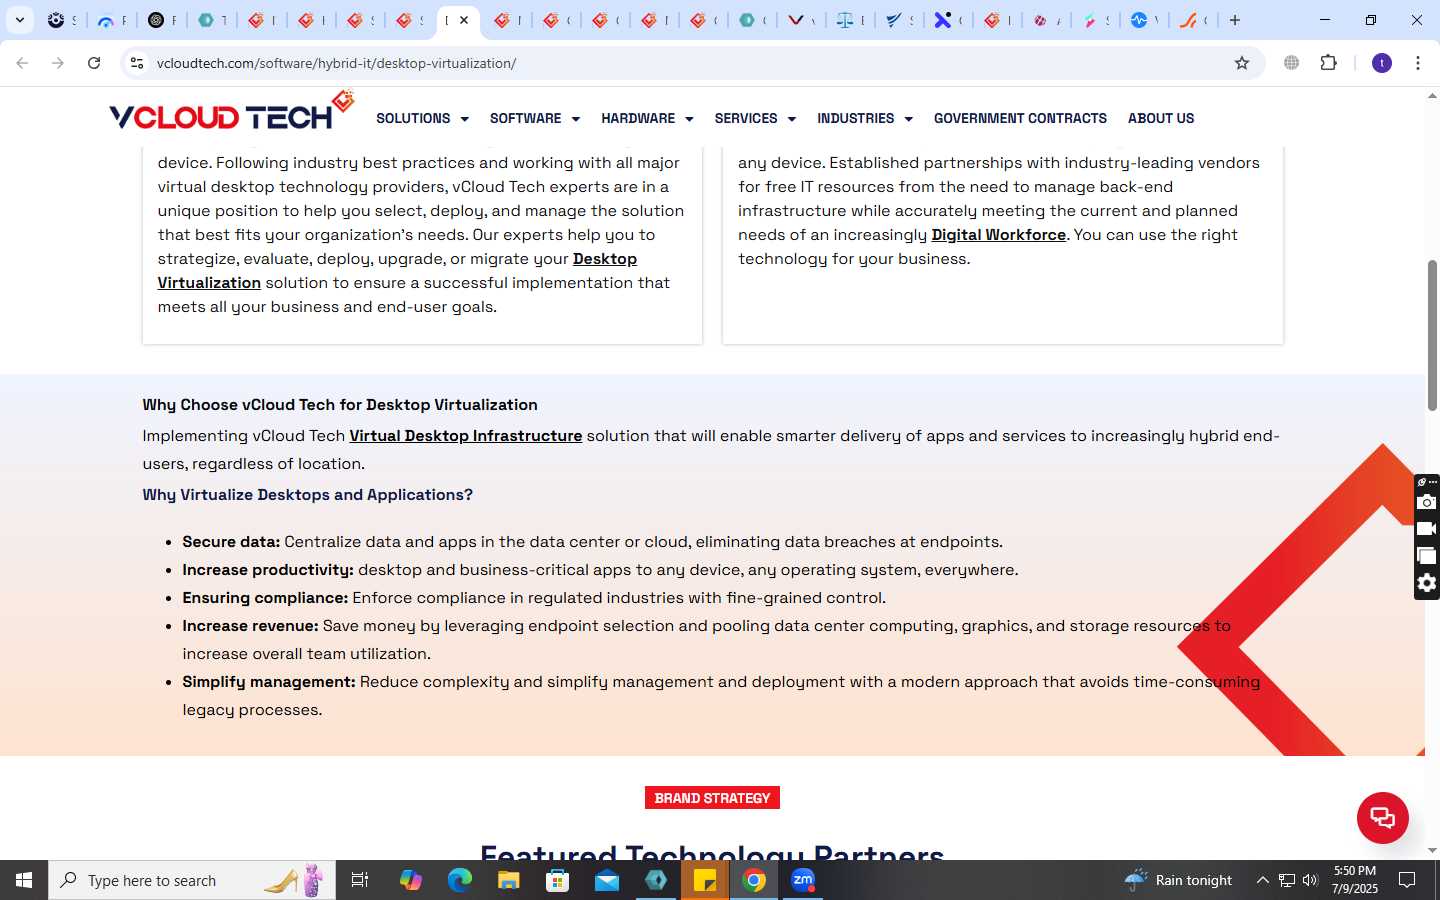Open Zoom from the taskbar
Image resolution: width=1440 pixels, height=900 pixels.
point(803,880)
